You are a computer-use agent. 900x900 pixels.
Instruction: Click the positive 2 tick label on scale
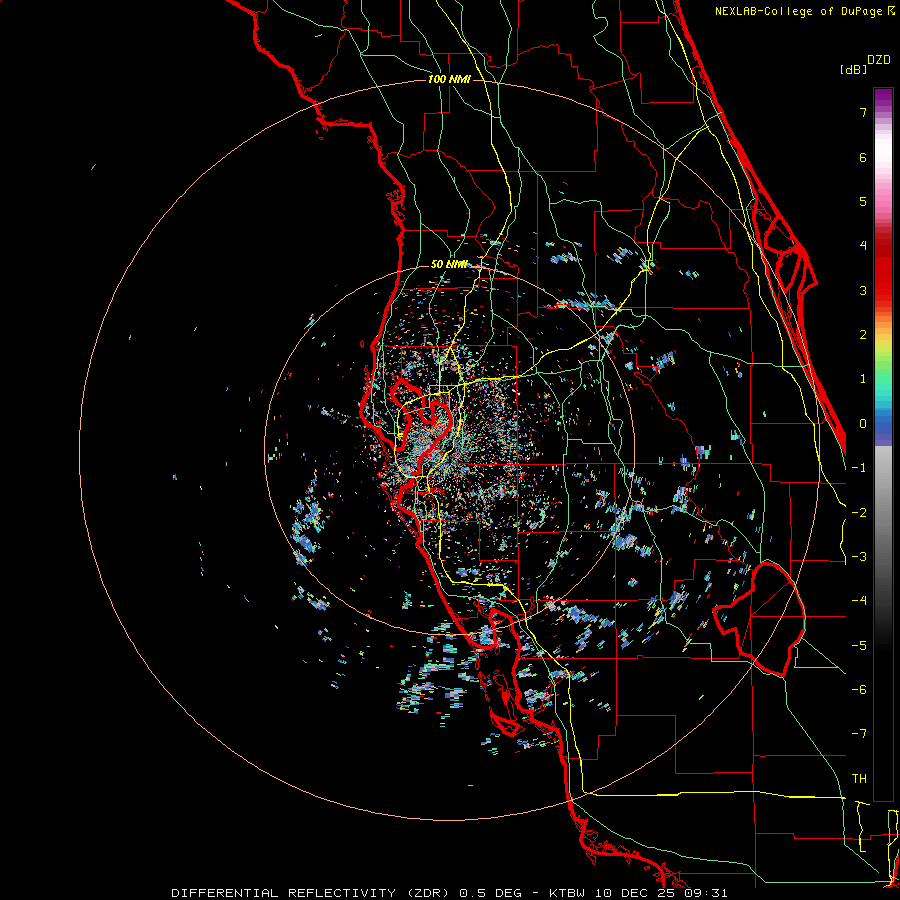[863, 335]
